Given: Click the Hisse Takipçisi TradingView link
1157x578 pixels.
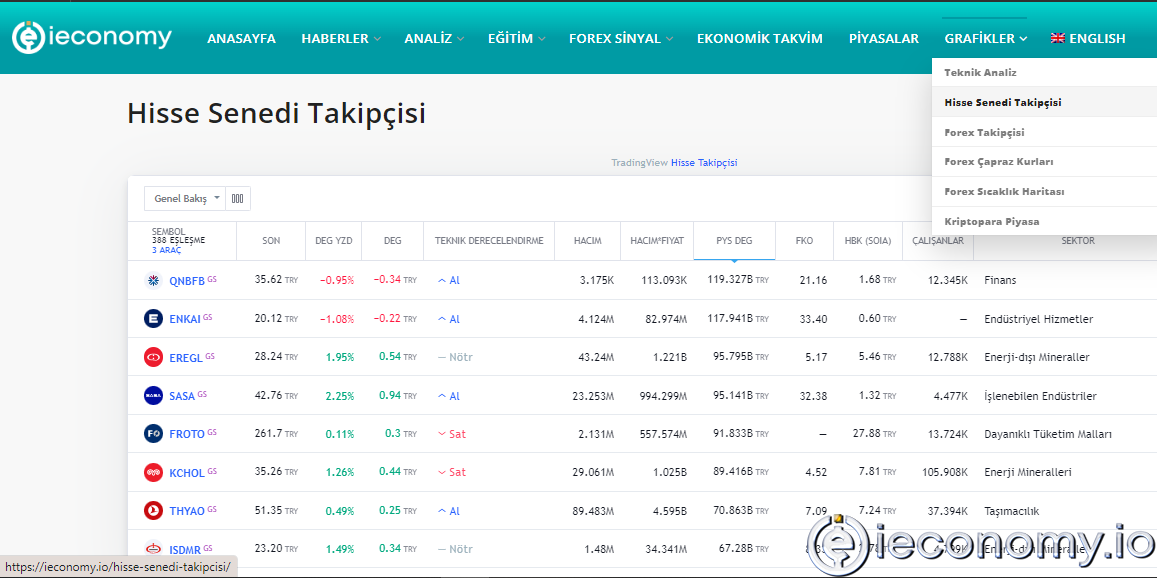Looking at the screenshot, I should click(703, 162).
